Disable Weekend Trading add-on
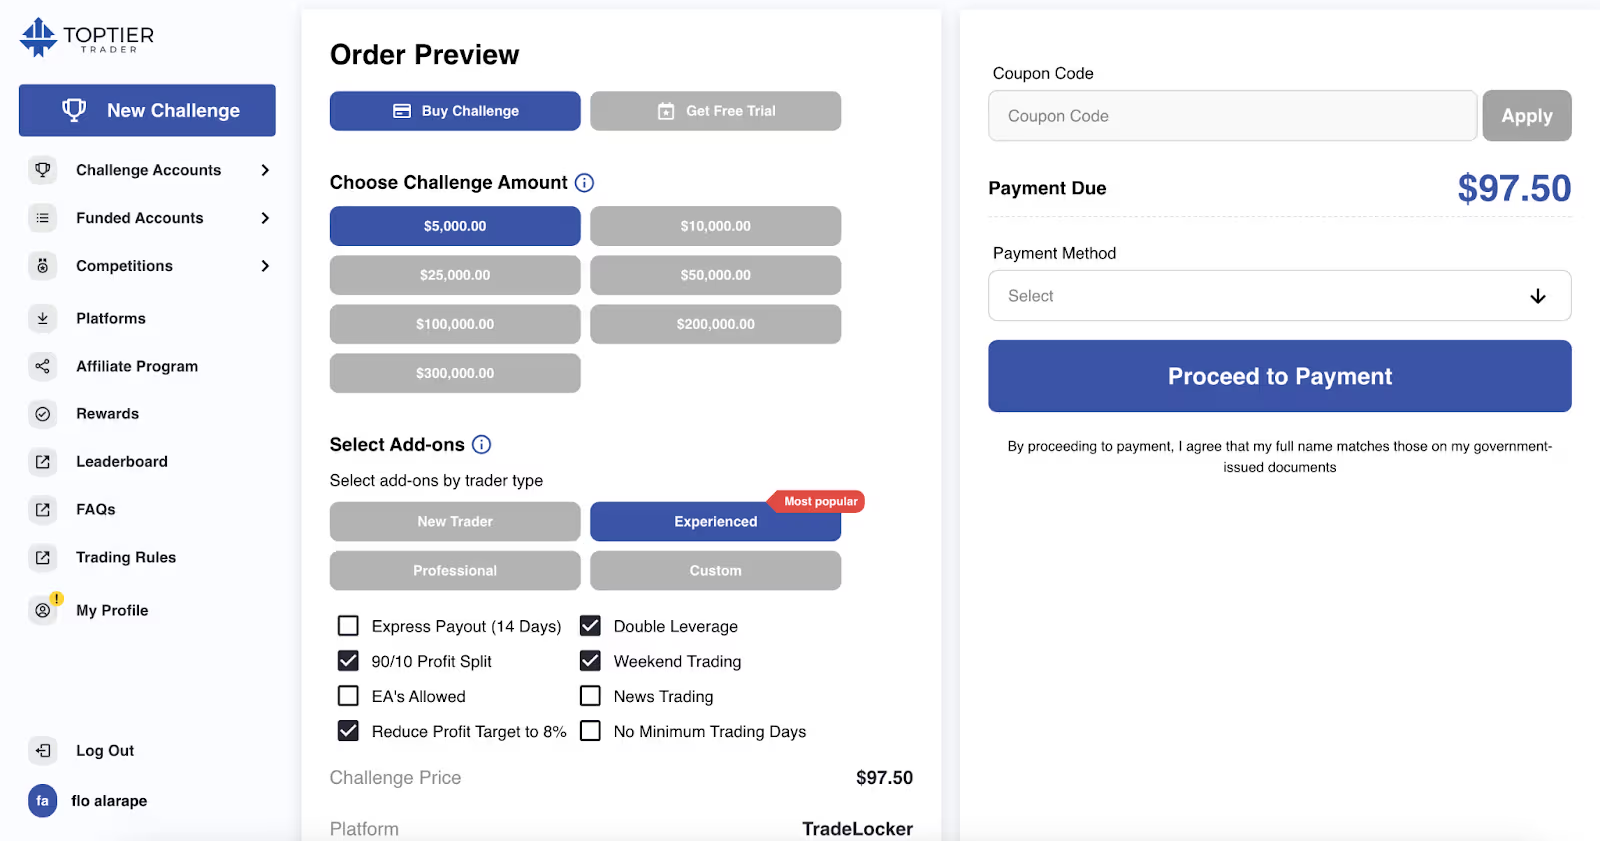Image resolution: width=1600 pixels, height=841 pixels. 589,660
